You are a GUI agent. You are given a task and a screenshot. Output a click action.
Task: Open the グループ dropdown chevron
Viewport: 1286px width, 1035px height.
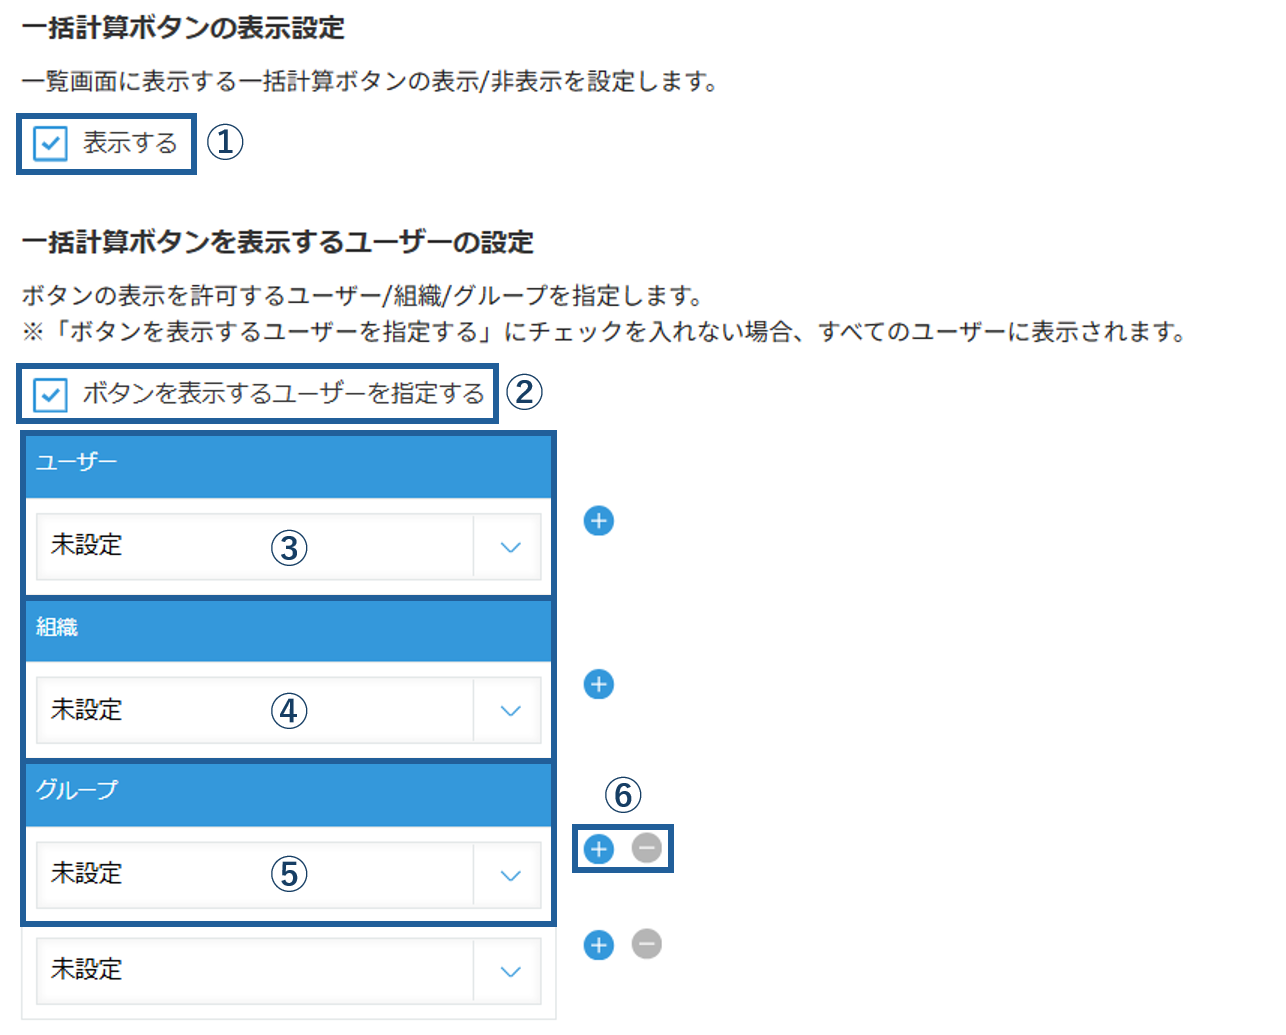point(510,875)
